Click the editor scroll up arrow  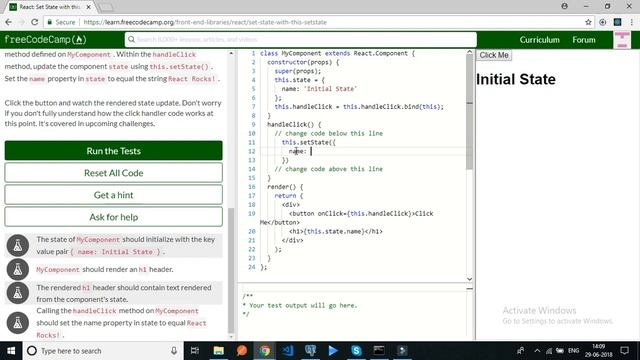tap(469, 52)
